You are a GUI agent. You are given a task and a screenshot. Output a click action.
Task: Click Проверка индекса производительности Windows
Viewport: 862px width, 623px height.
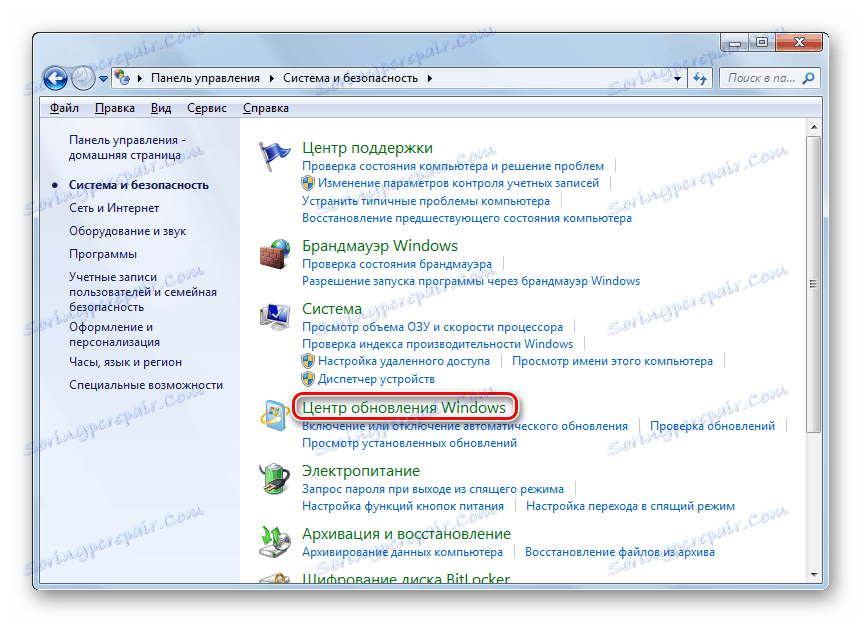point(438,344)
